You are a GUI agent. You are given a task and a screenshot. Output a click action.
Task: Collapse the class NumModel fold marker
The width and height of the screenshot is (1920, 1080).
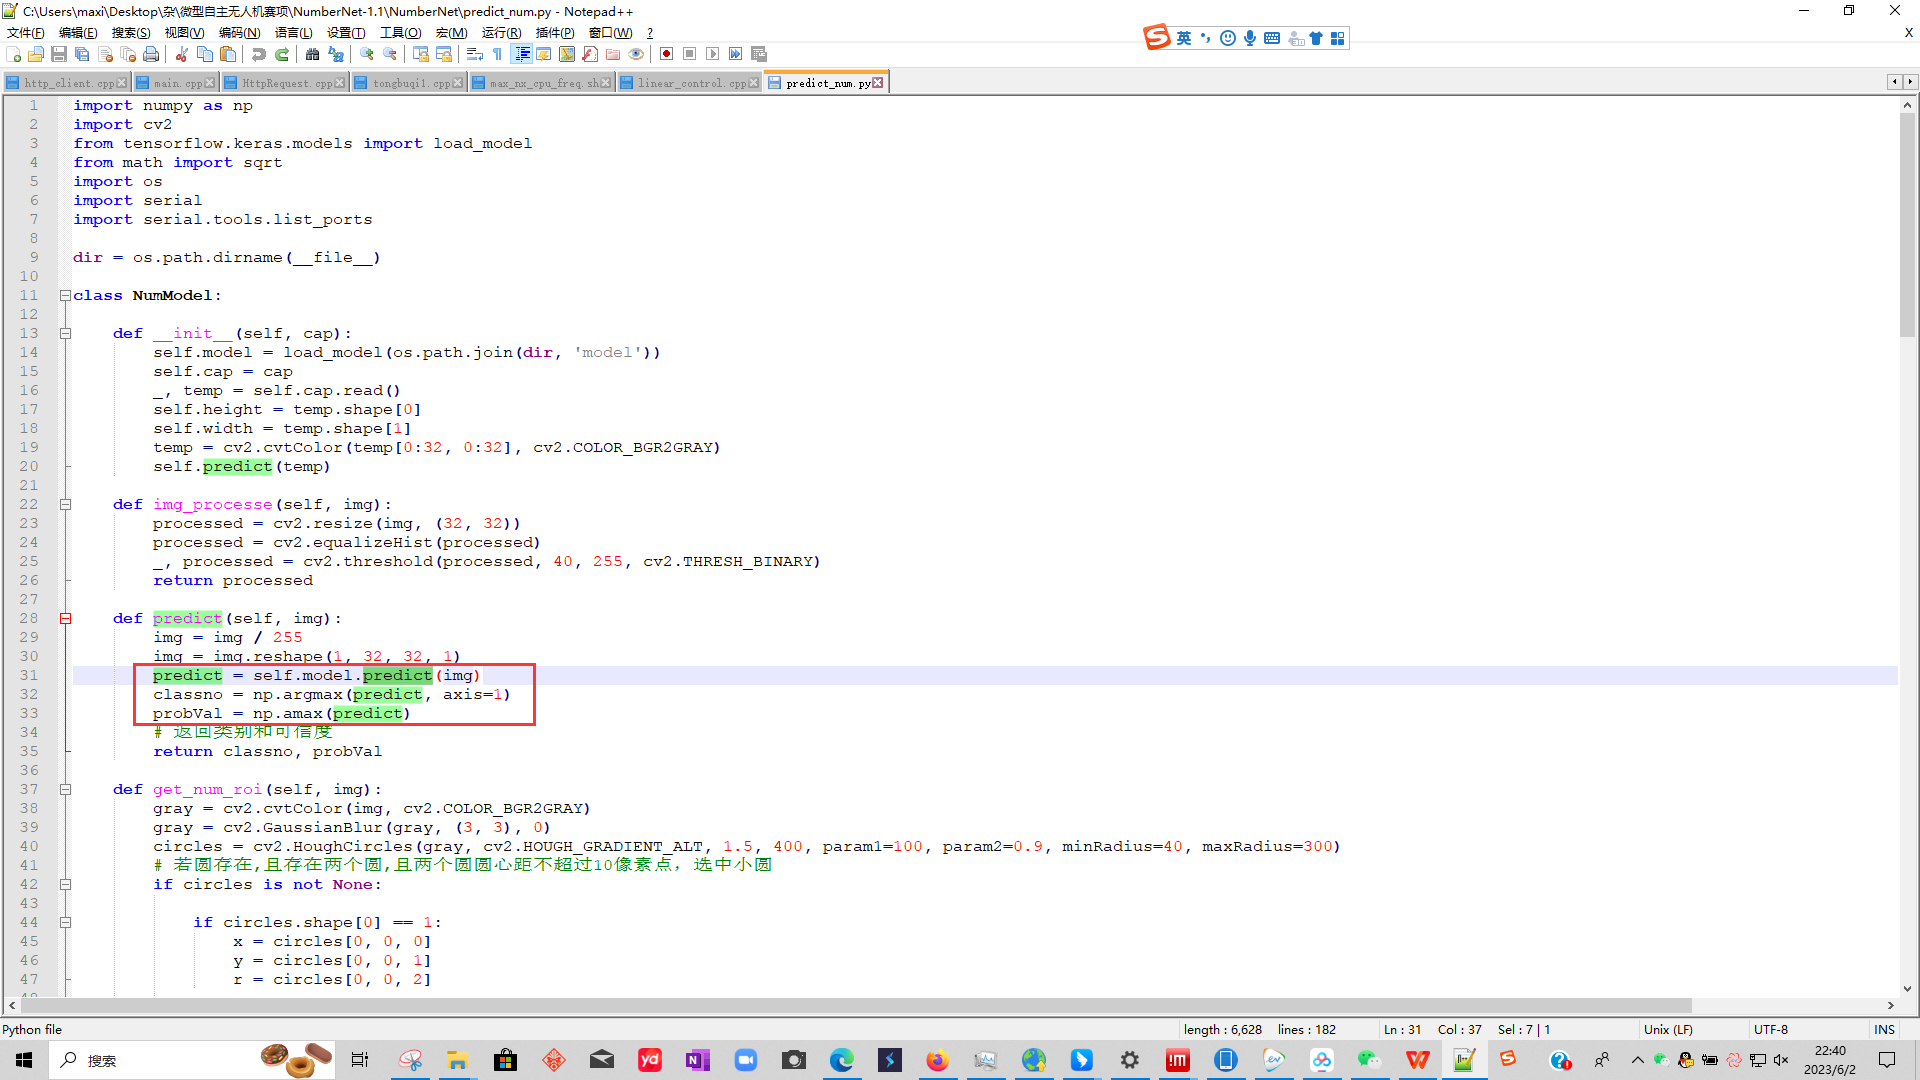(65, 295)
